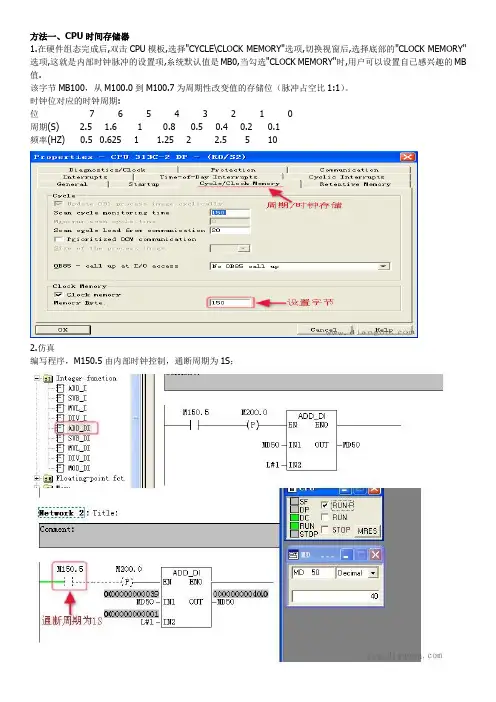The height and width of the screenshot is (702, 496).
Task: Click the Scan cycle monitoring time field
Action: click(230, 213)
